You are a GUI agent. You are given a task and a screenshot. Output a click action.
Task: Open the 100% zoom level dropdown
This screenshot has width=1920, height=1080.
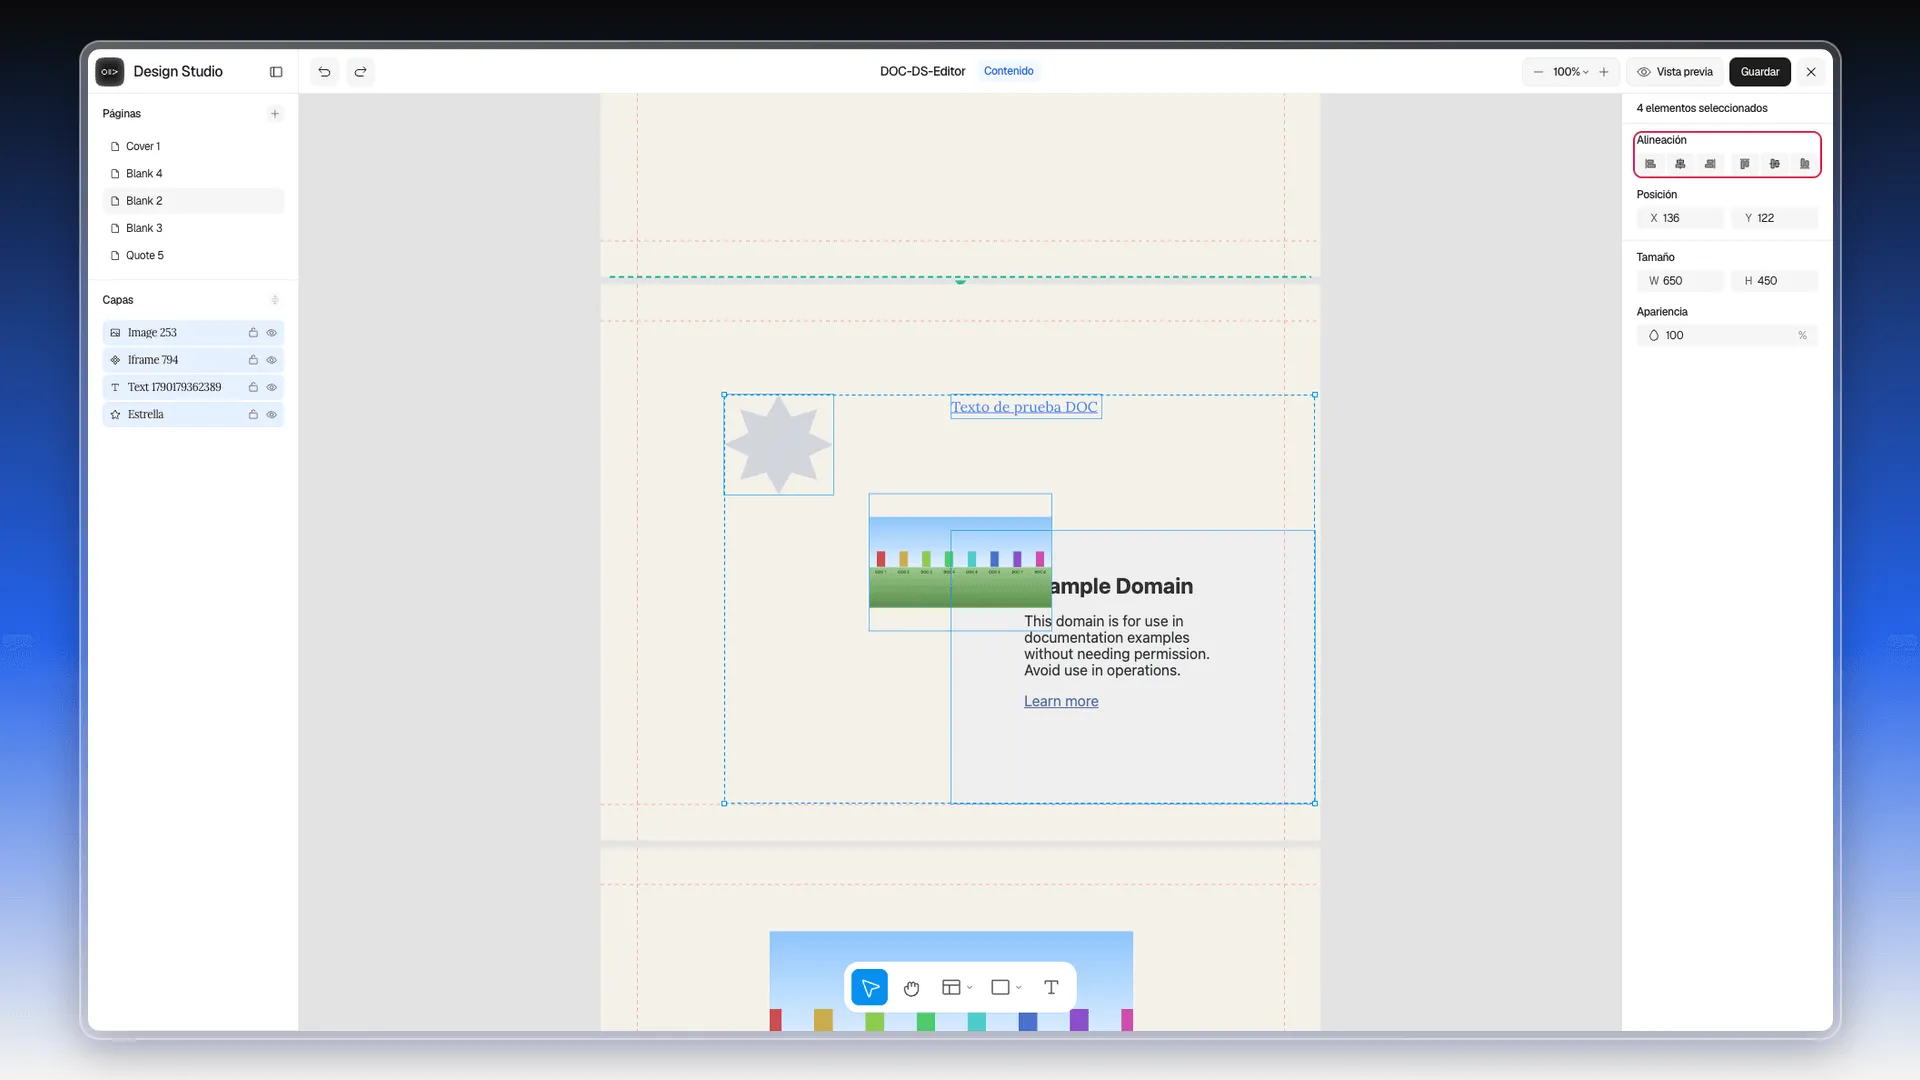tap(1571, 72)
